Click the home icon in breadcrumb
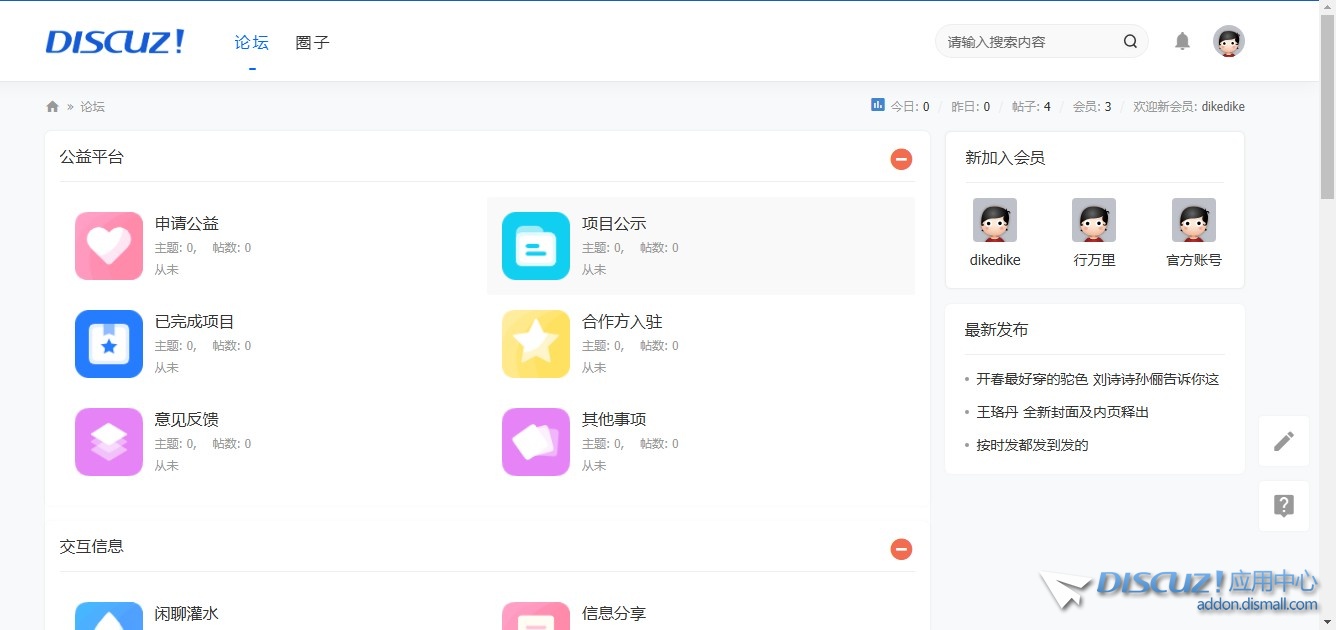 tap(52, 107)
